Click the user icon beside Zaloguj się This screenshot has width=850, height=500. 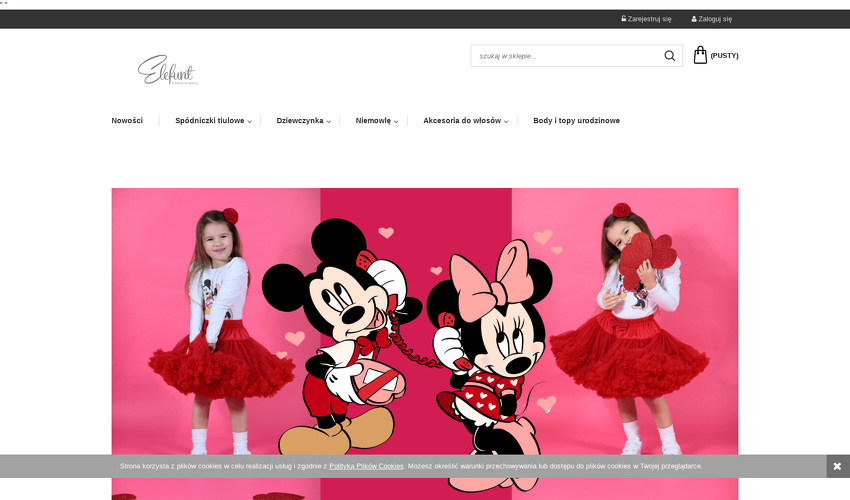pos(694,19)
